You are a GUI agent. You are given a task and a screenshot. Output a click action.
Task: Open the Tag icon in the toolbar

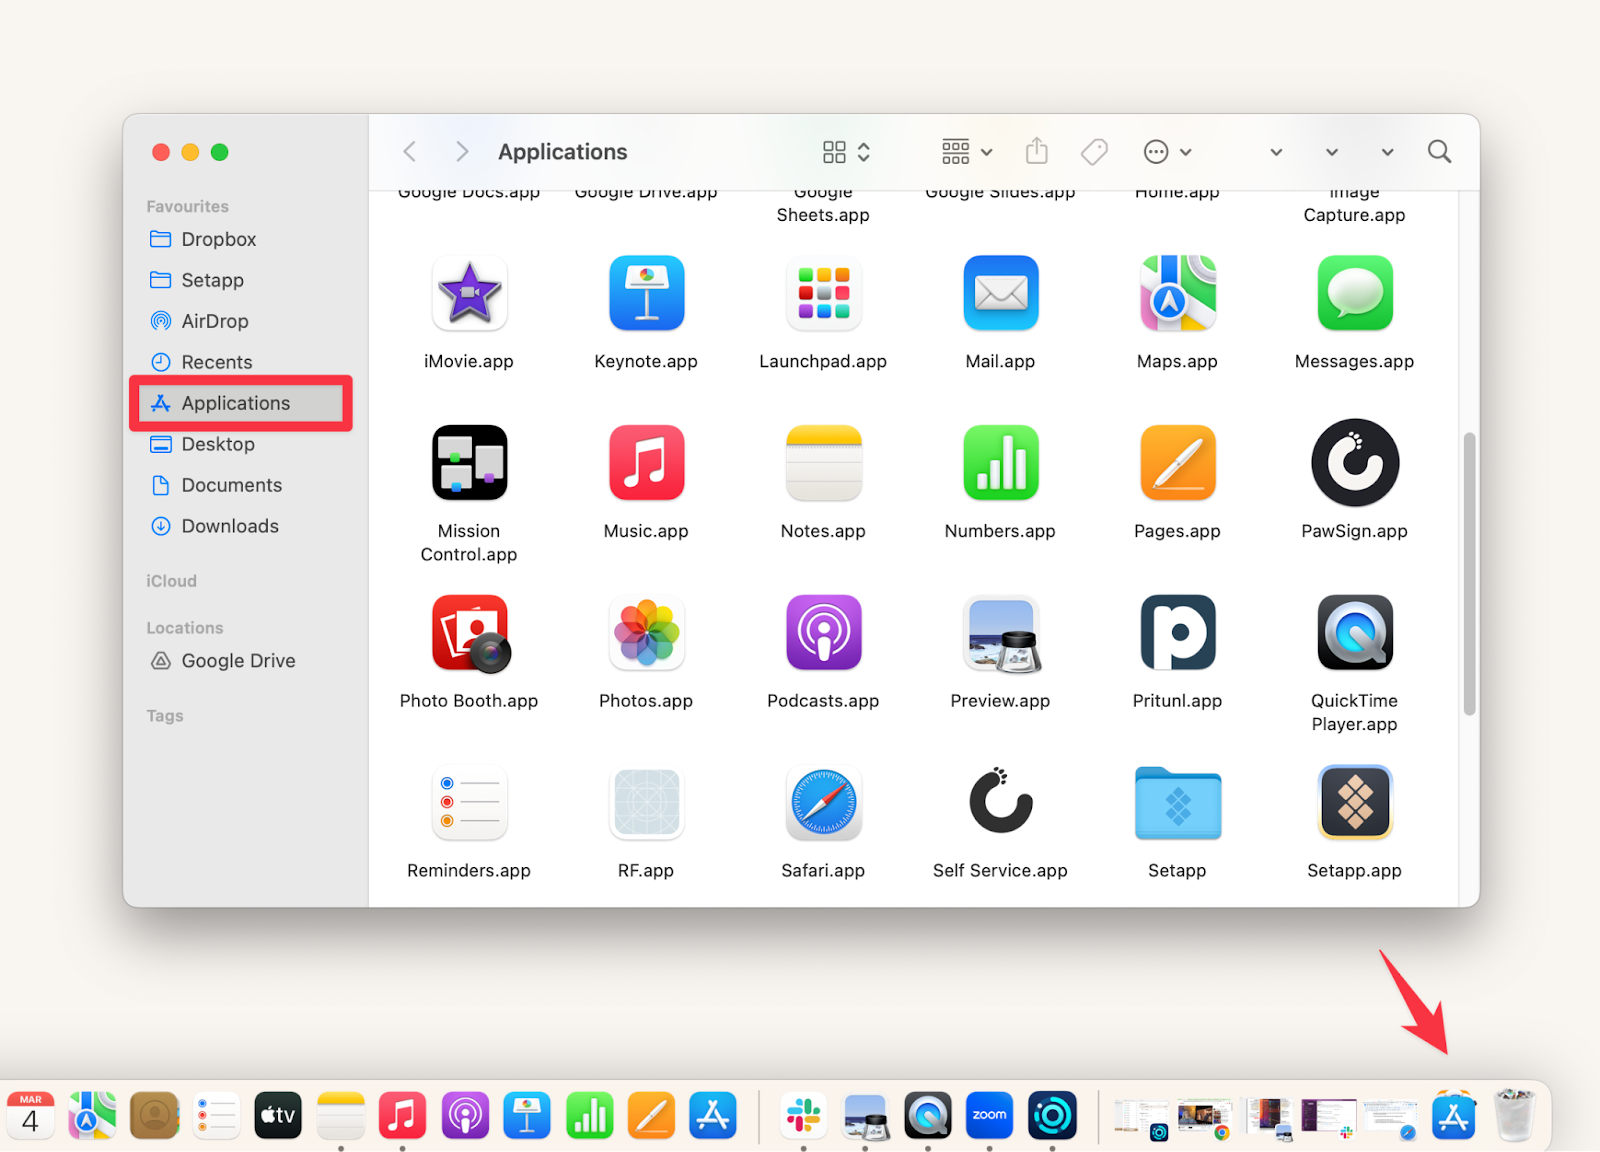click(1093, 151)
